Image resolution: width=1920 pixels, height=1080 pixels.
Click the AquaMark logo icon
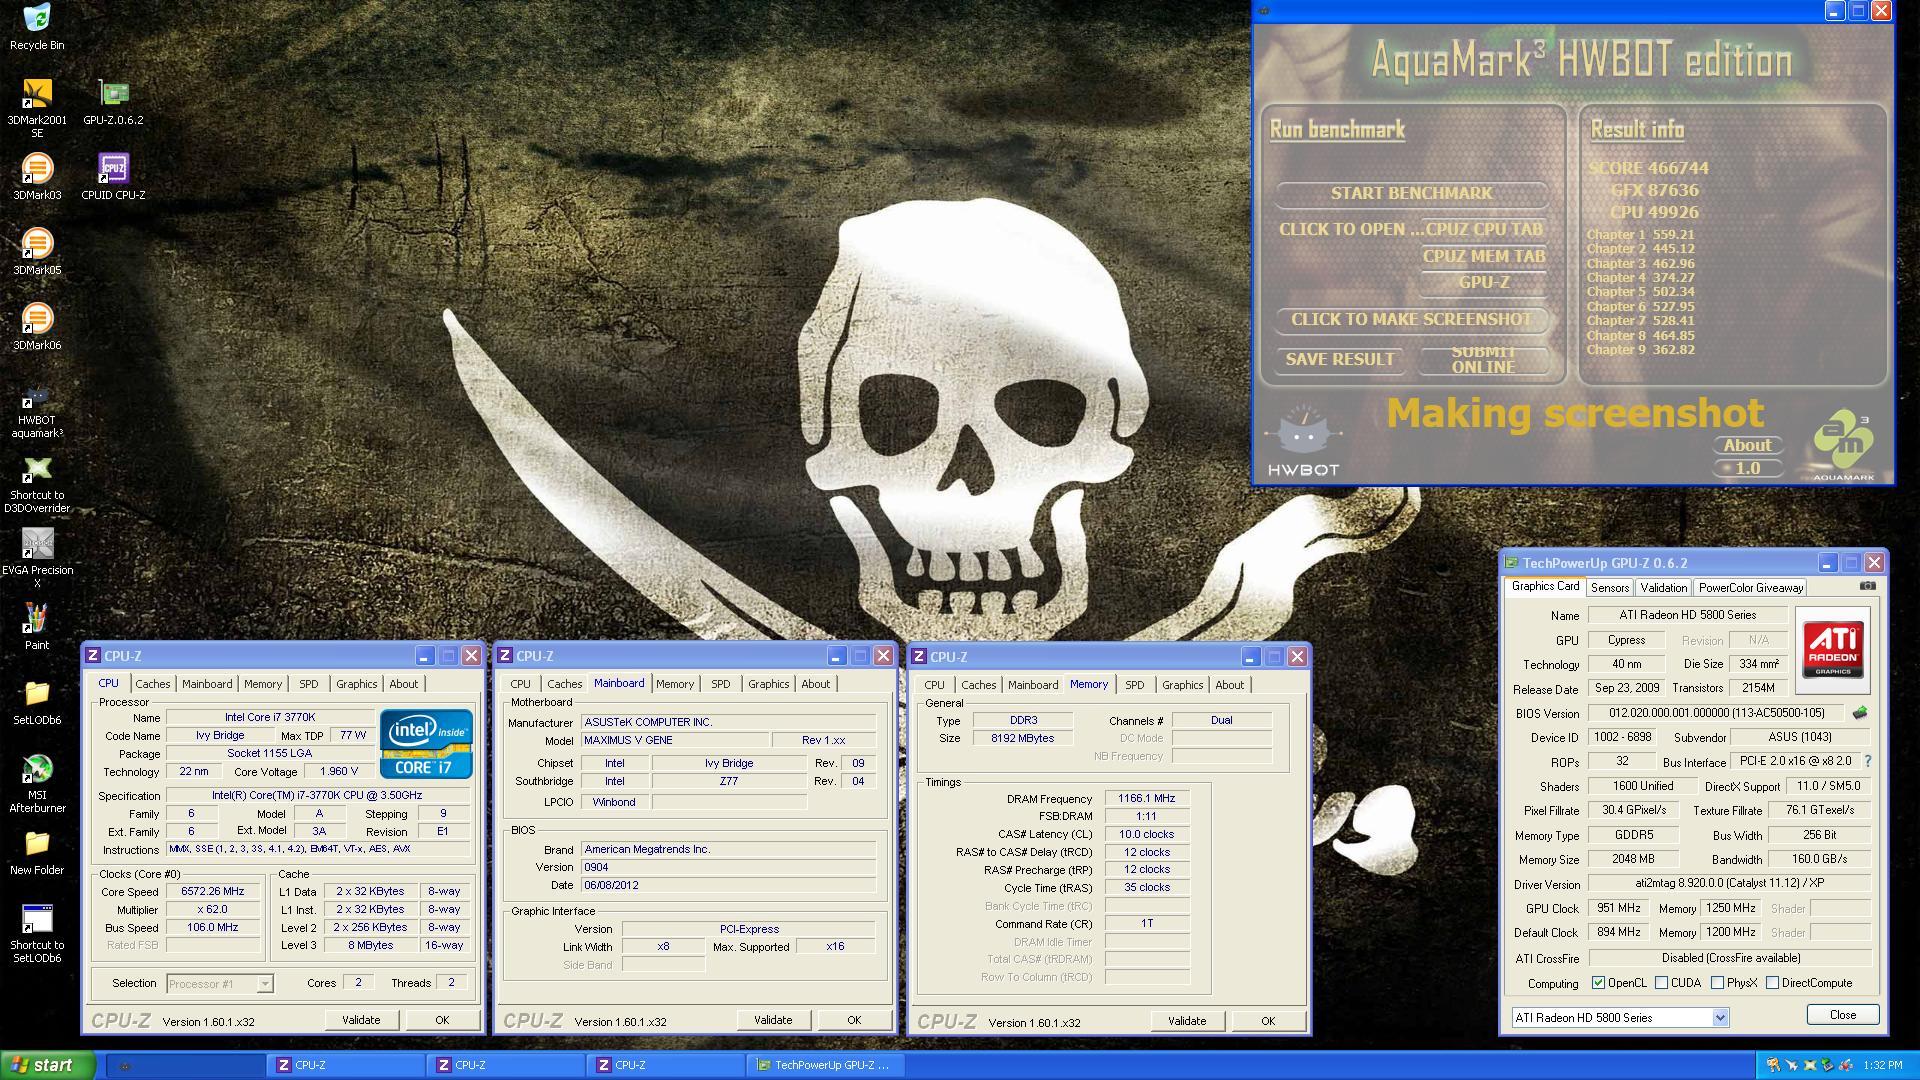pos(1845,445)
